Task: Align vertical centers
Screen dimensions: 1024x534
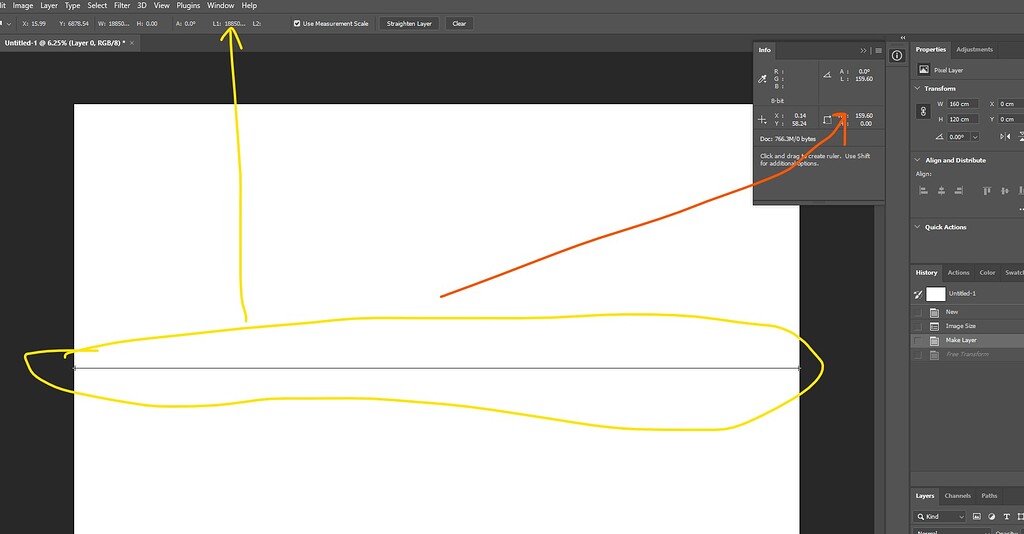Action: click(1004, 191)
